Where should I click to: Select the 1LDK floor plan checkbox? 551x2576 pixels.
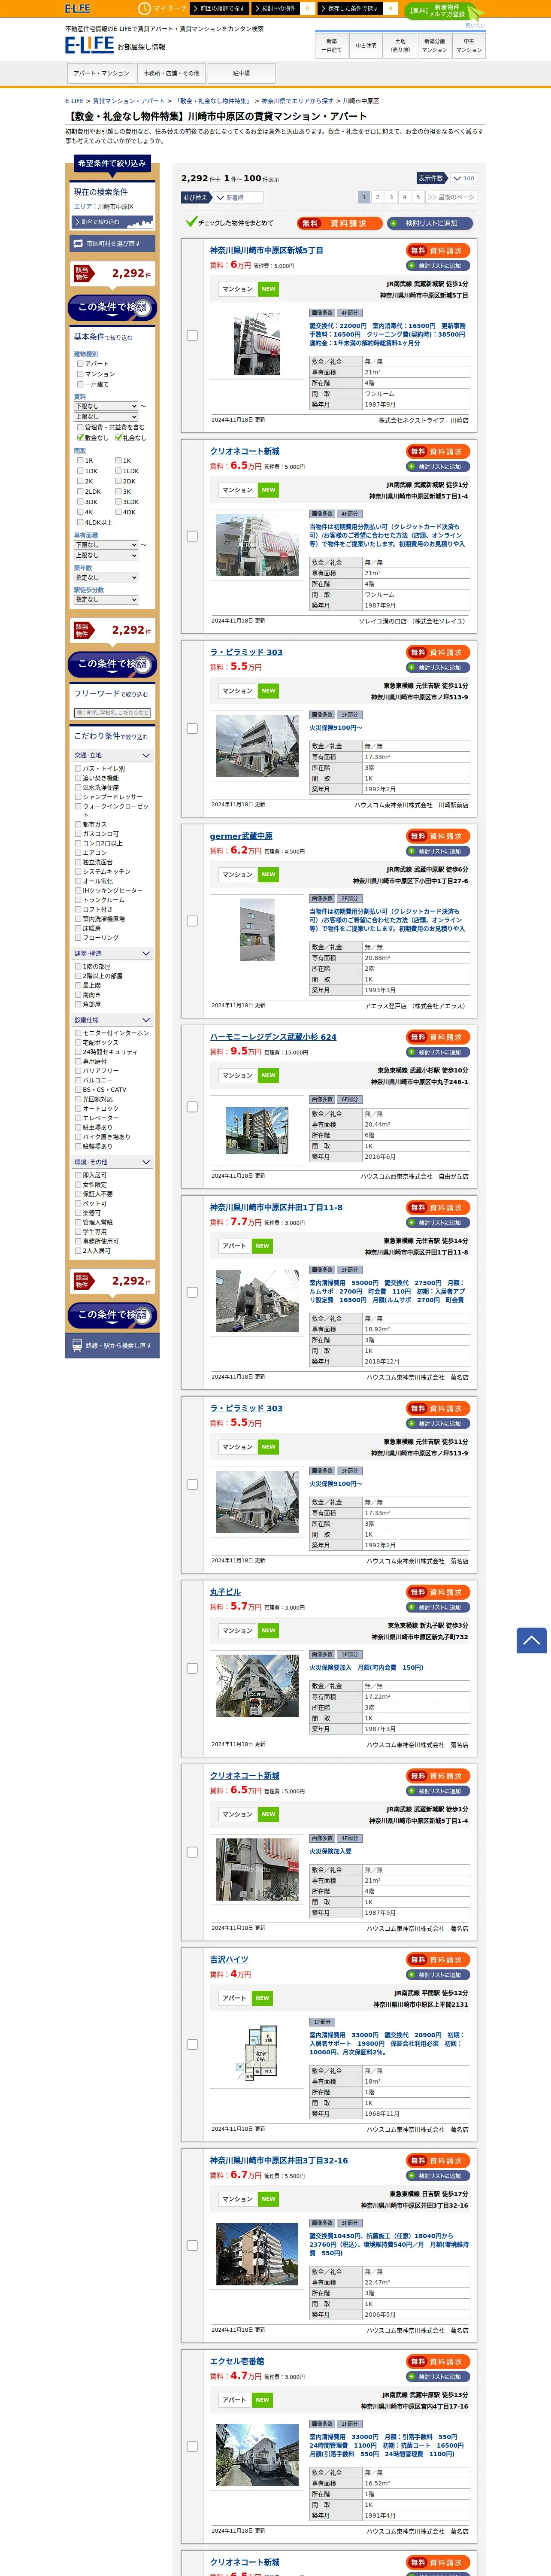[118, 471]
